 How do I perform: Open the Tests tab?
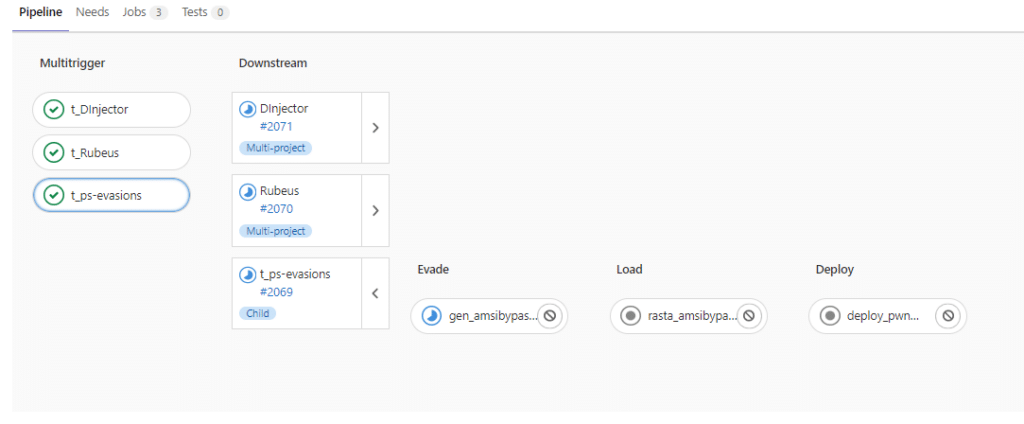[x=204, y=13]
